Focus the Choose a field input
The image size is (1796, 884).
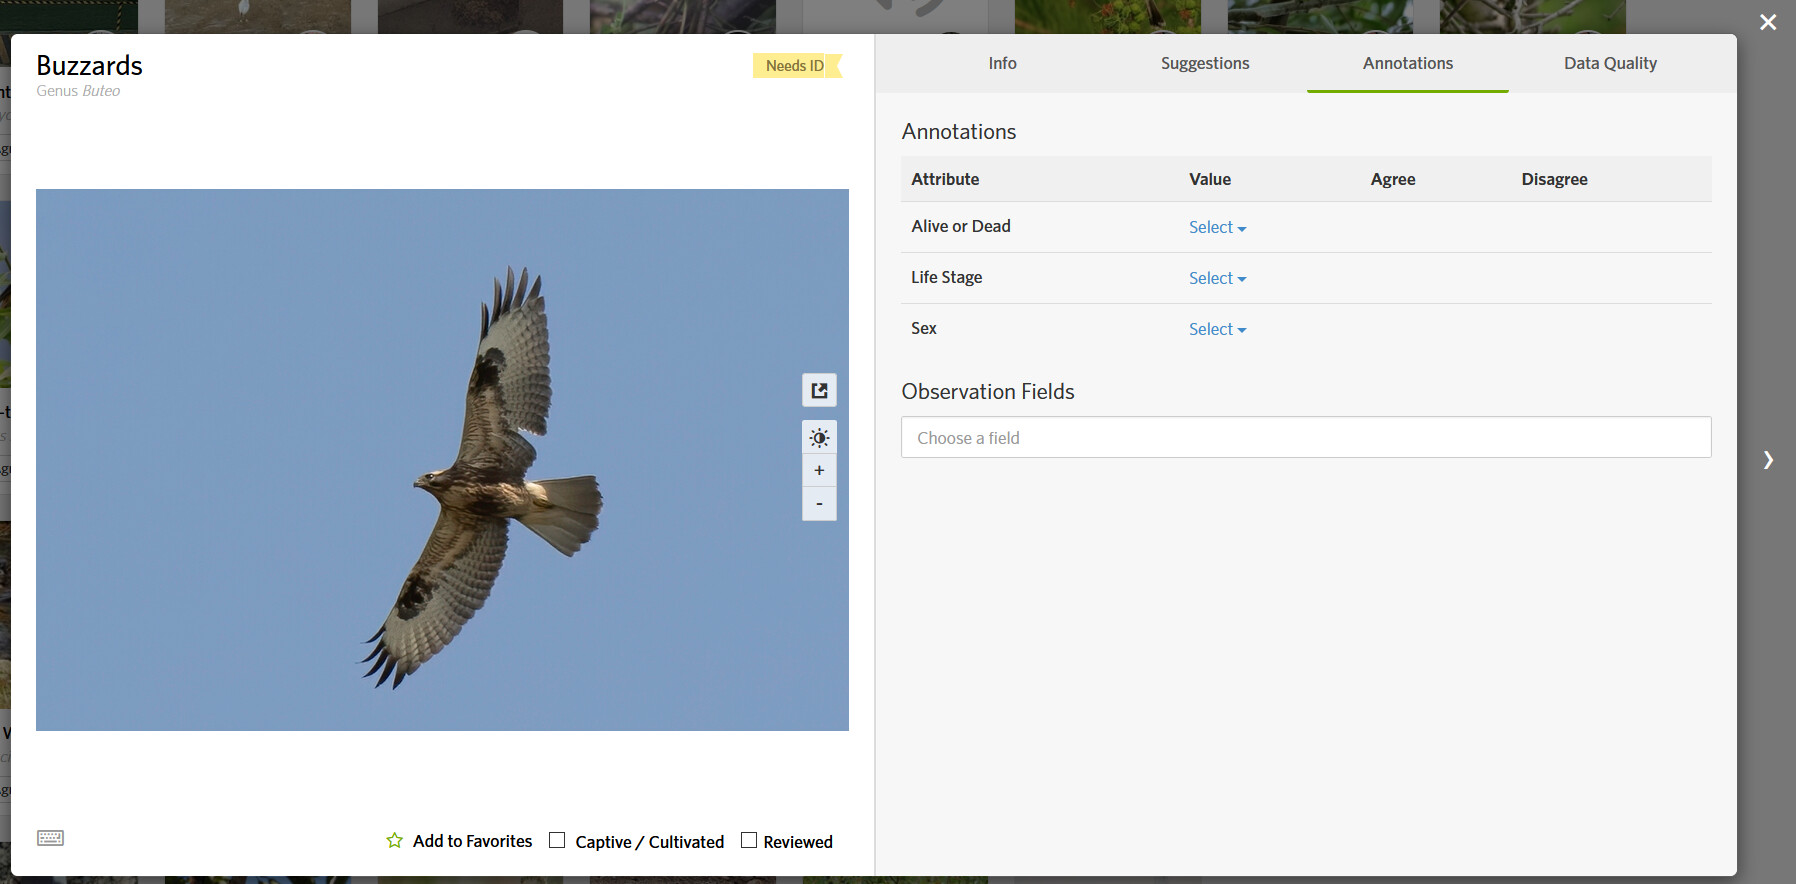pos(1306,437)
